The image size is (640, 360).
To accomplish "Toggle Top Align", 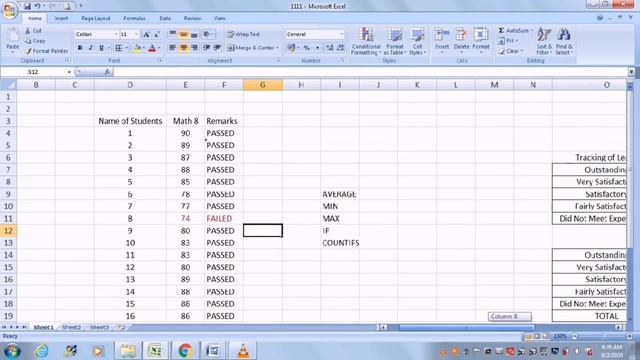I will 173,34.
